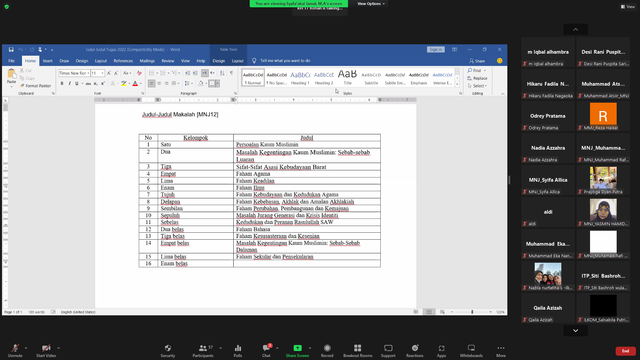Open the References ribbon tab

[x=123, y=61]
